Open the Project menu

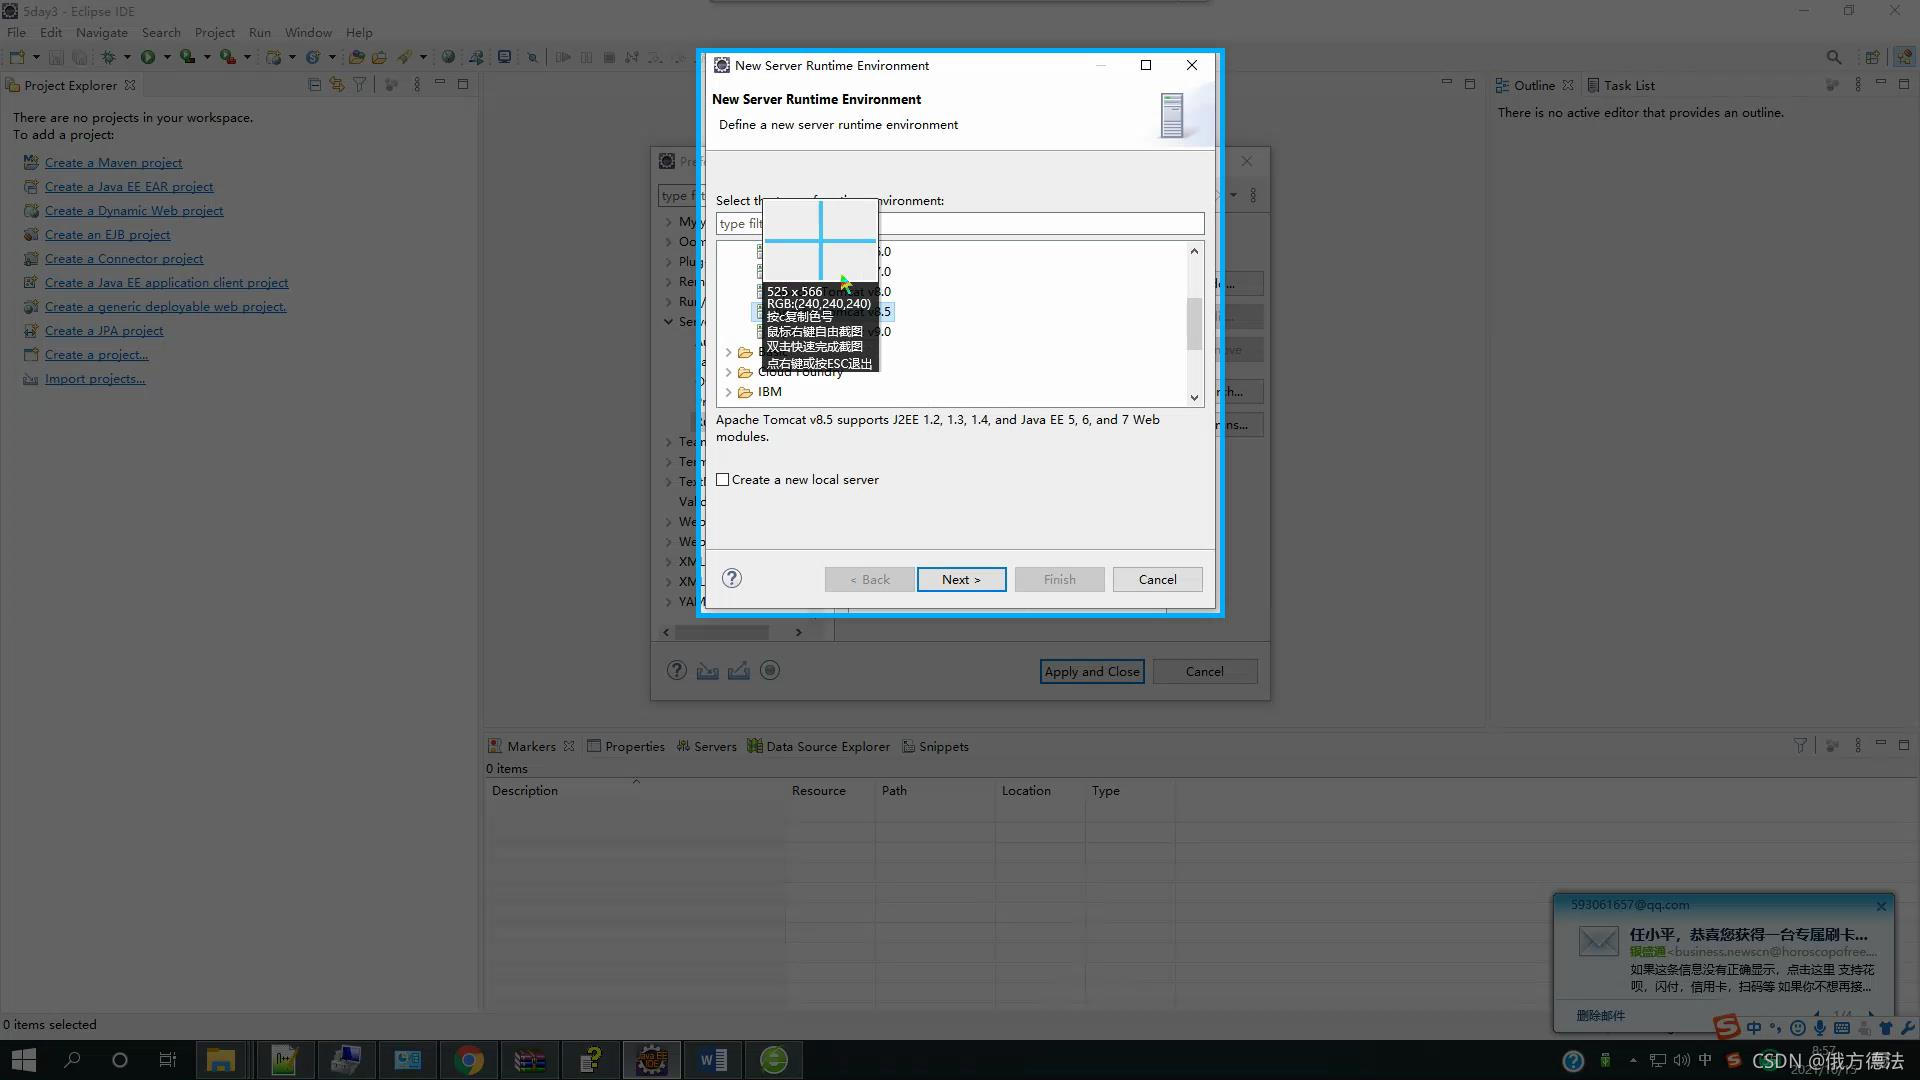click(214, 32)
